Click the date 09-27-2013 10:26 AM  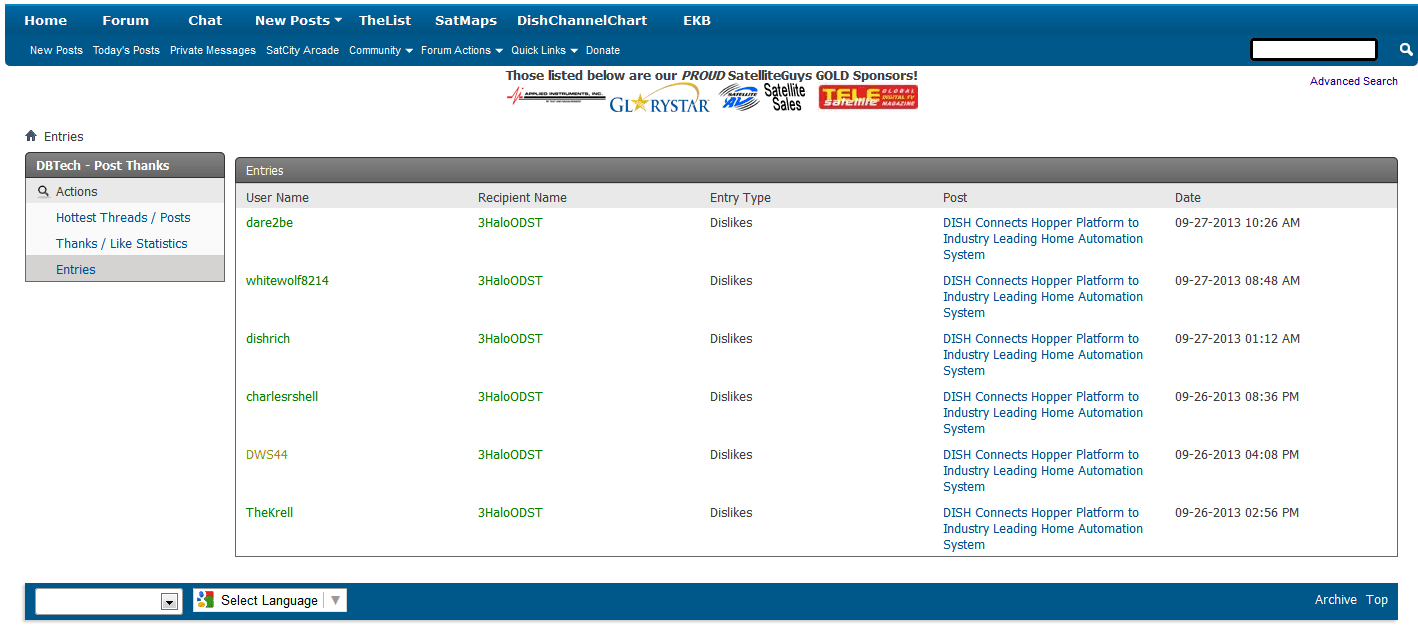pyautogui.click(x=1238, y=222)
